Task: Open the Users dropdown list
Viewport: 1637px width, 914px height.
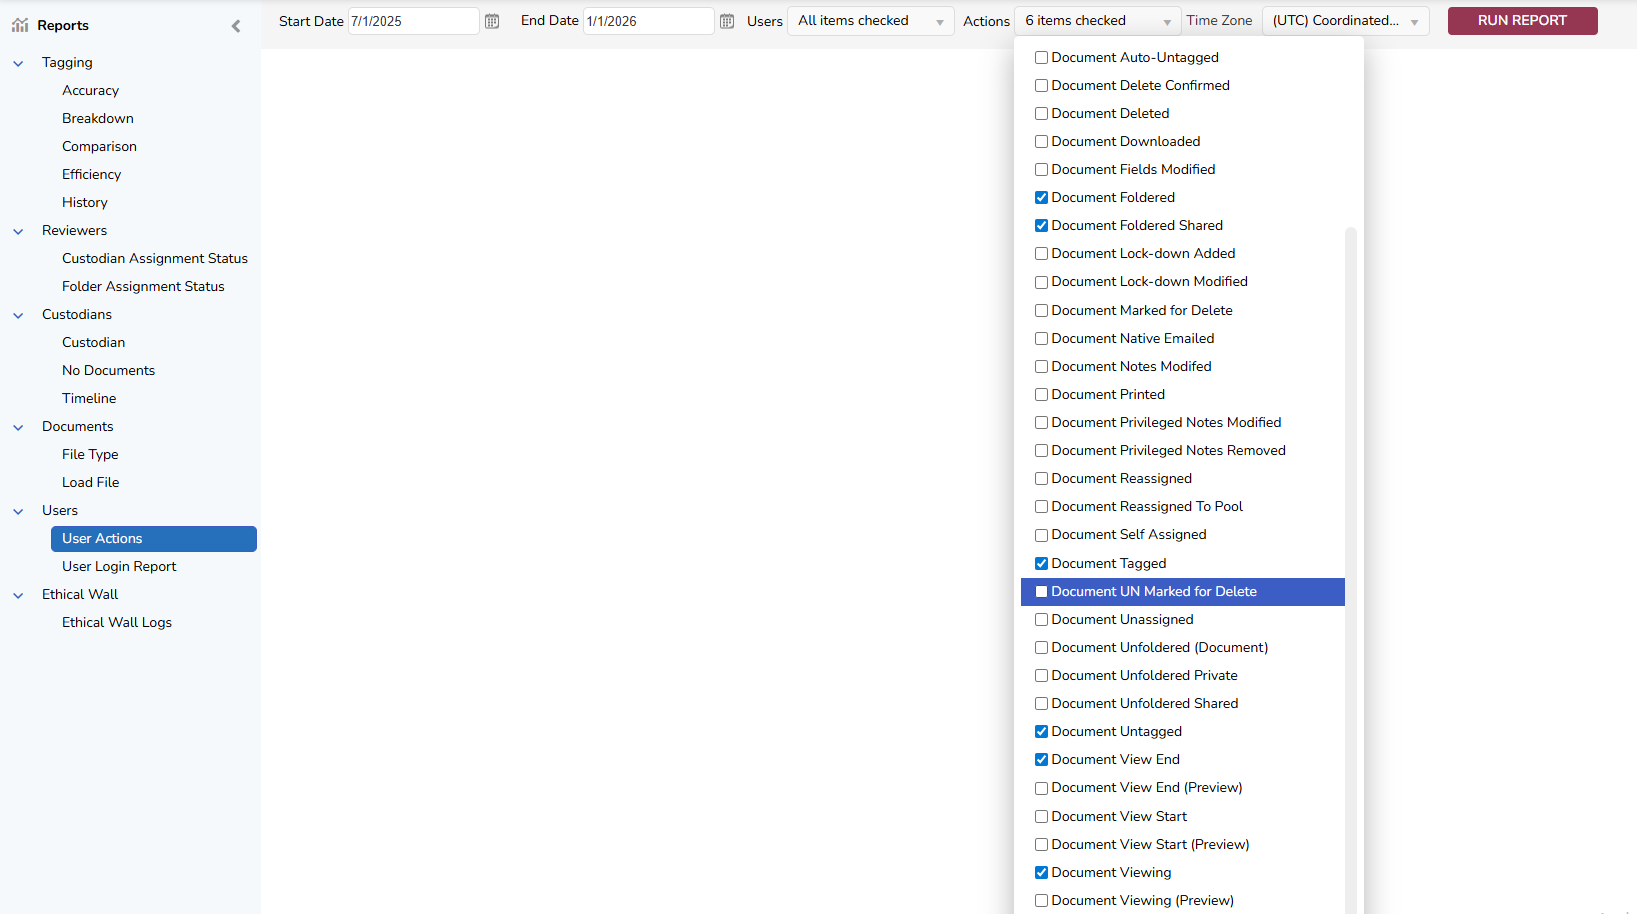Action: (870, 21)
